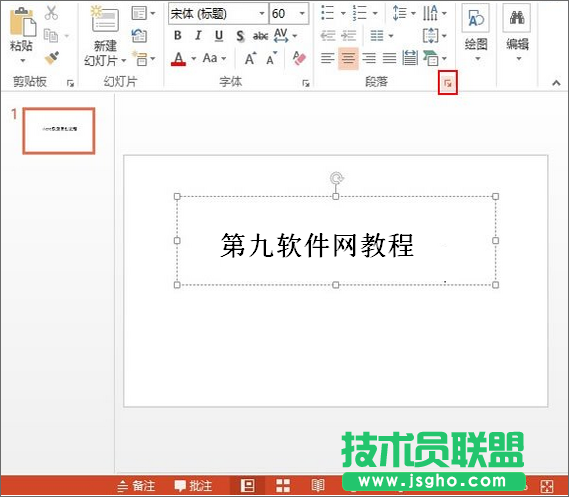
Task: Select center text alignment
Action: pos(348,58)
